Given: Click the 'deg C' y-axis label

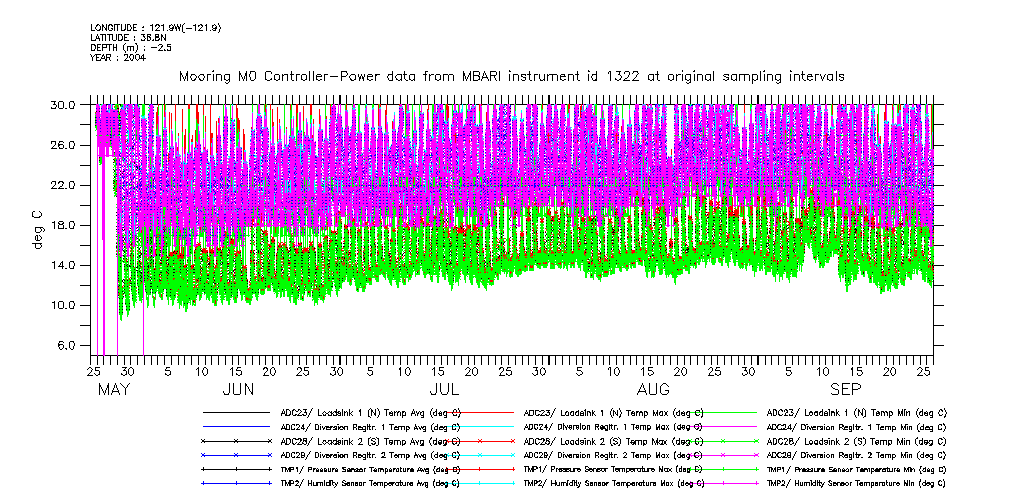Looking at the screenshot, I should [x=39, y=228].
